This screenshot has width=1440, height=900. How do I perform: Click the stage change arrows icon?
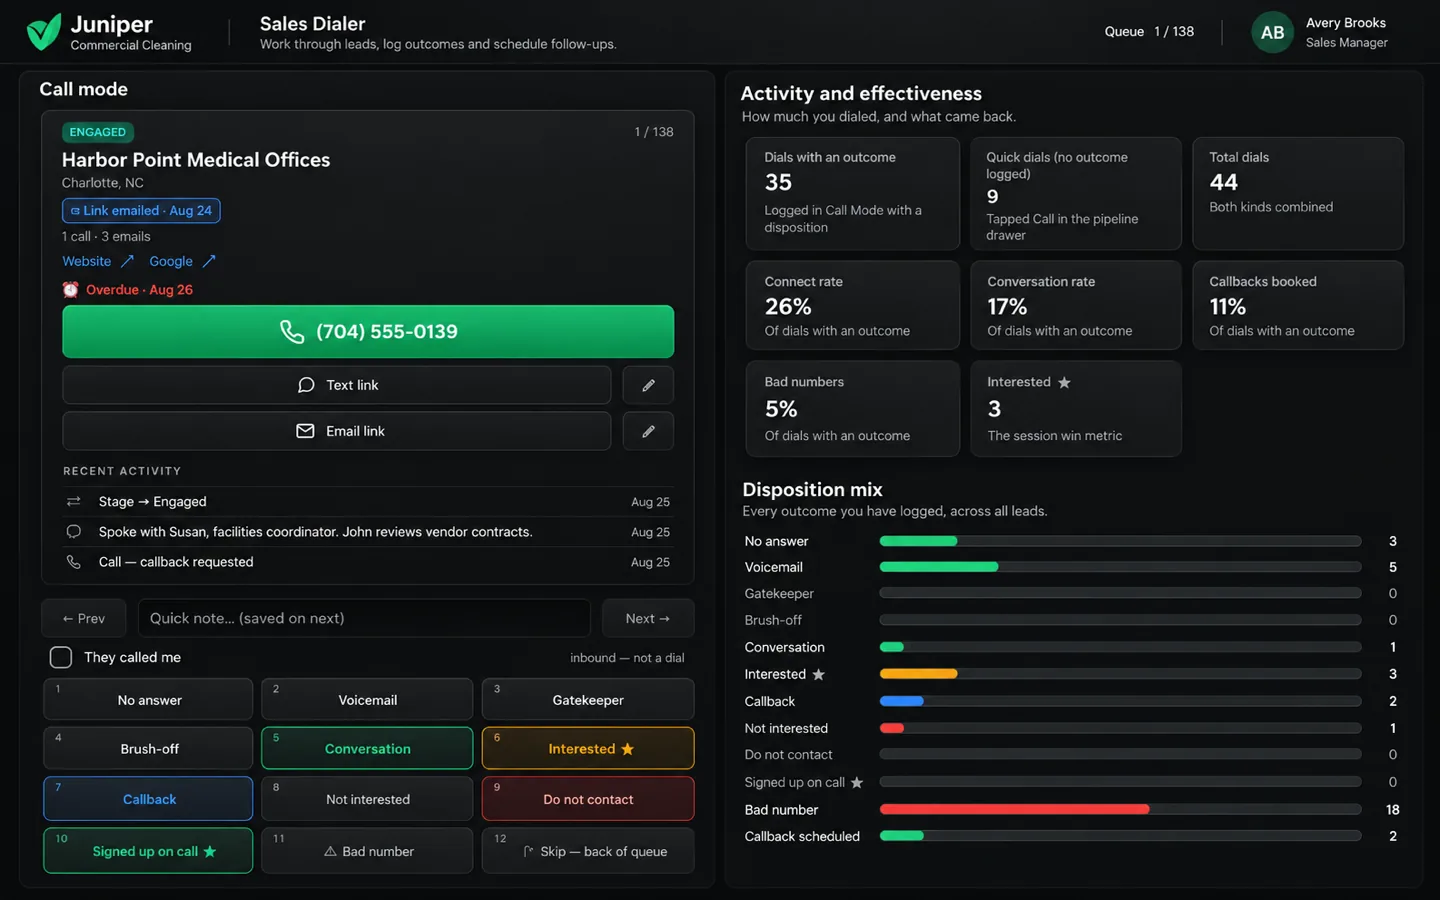point(73,502)
